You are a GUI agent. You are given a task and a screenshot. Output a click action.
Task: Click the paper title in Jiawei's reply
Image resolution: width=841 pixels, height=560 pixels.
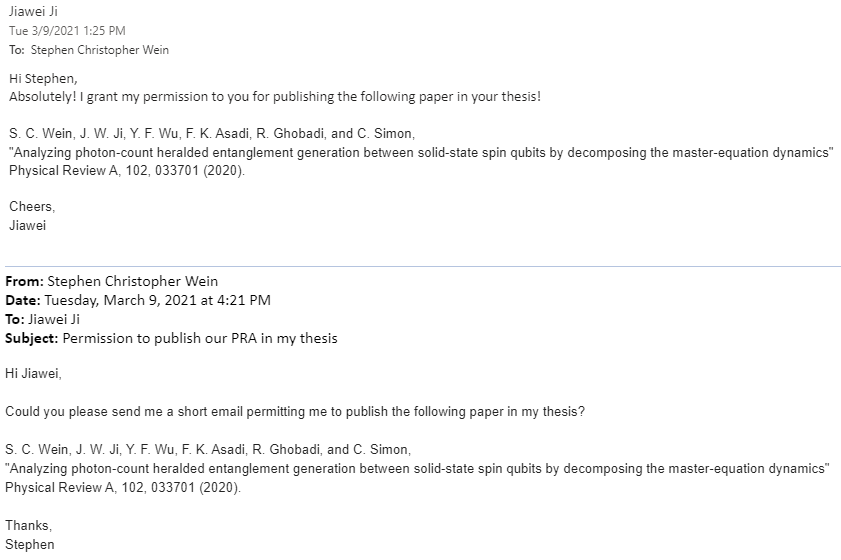coord(421,153)
